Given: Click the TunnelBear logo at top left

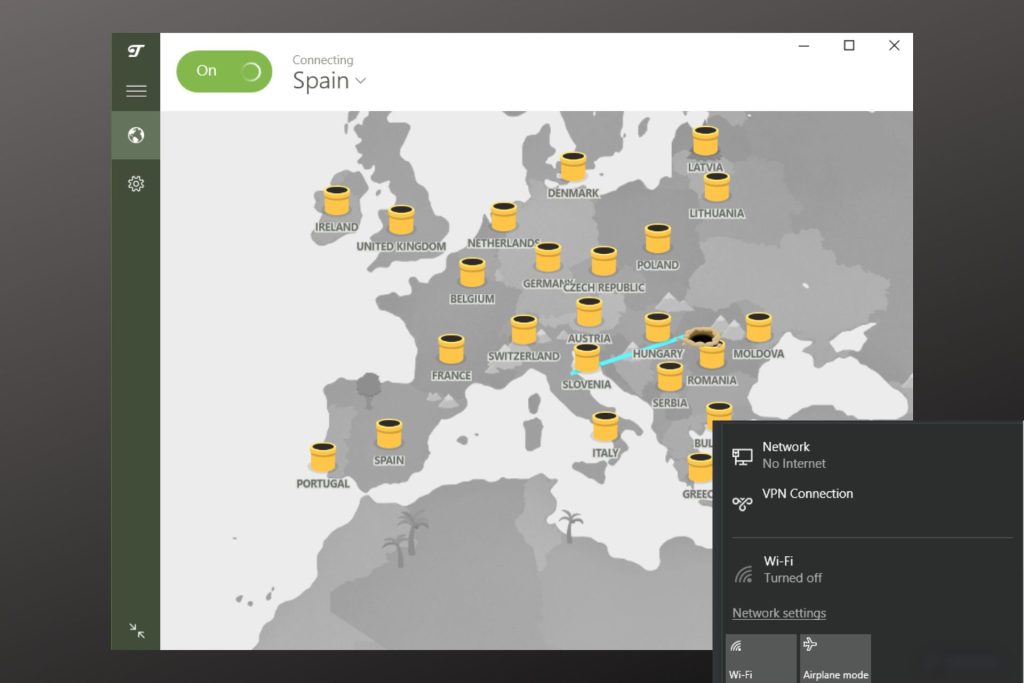Looking at the screenshot, I should [x=136, y=49].
